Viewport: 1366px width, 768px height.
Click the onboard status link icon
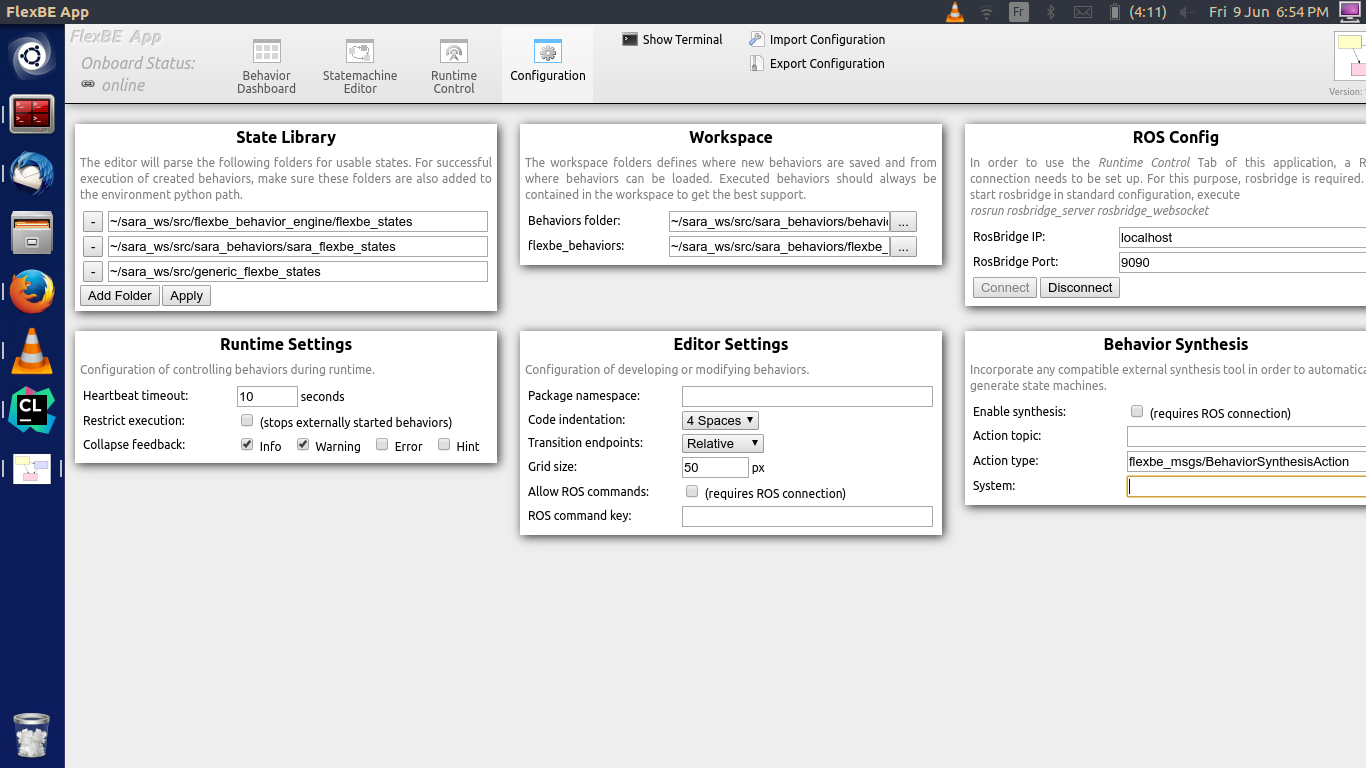click(88, 85)
